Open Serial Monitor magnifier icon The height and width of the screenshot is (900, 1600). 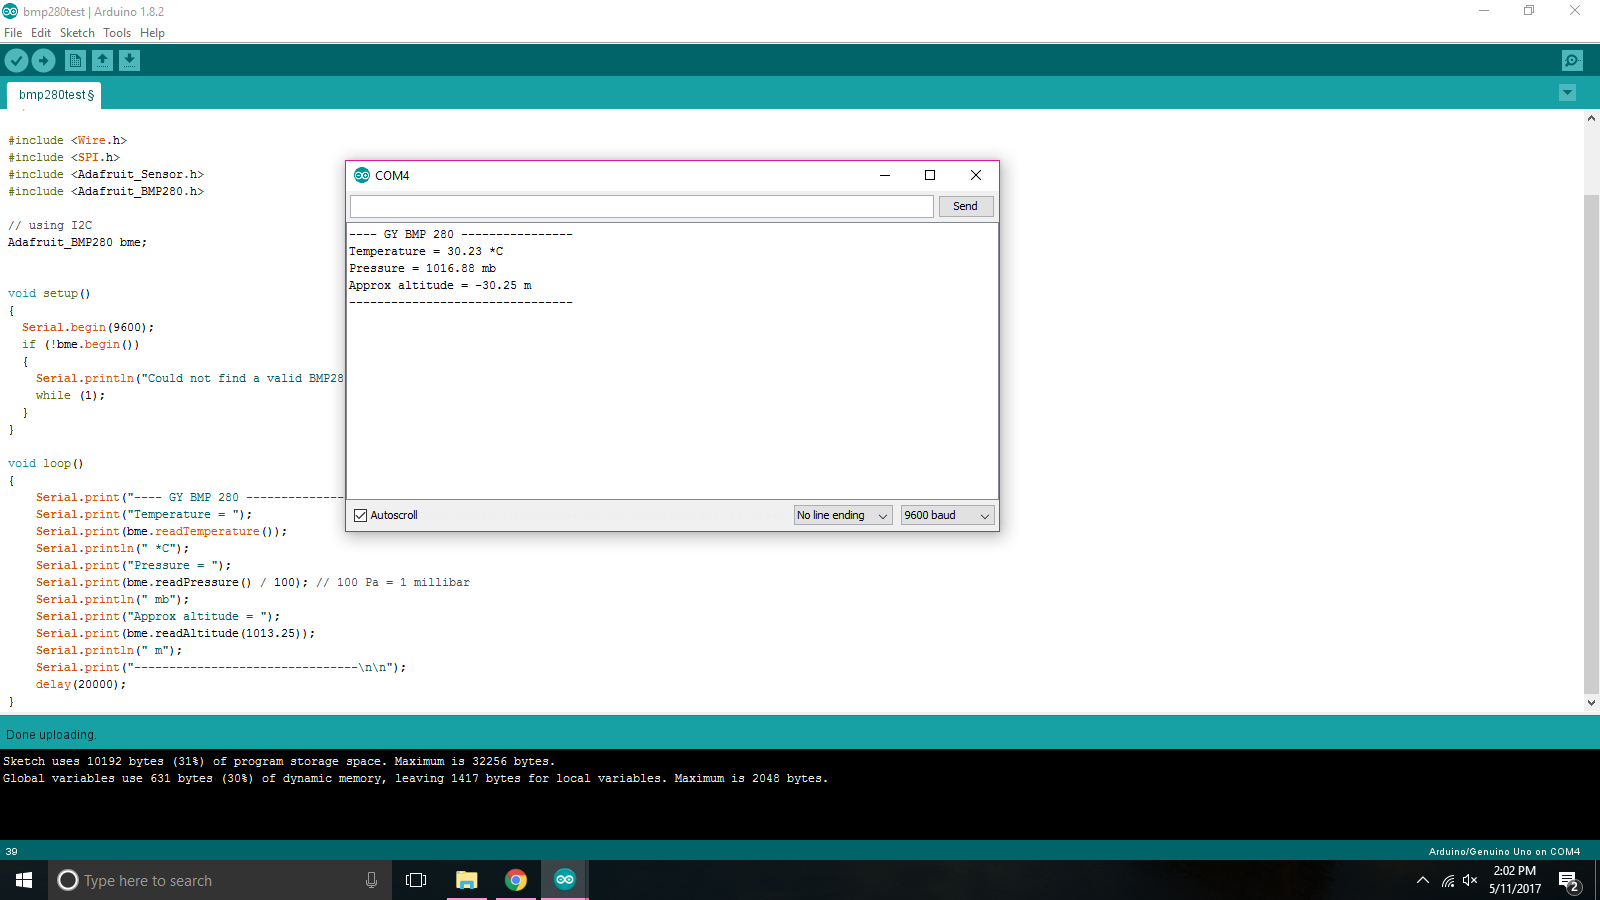(x=1572, y=61)
